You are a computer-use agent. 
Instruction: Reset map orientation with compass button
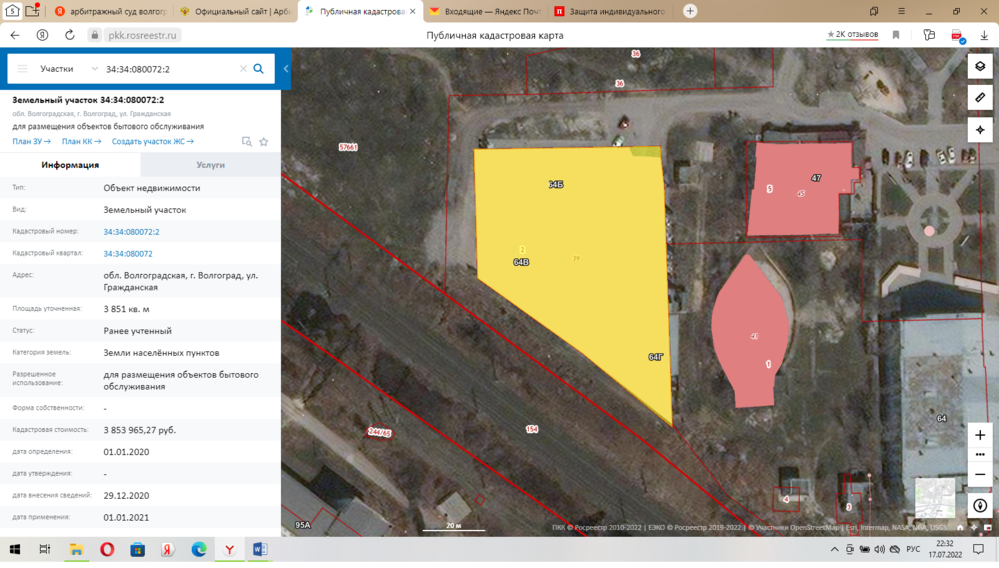click(980, 506)
